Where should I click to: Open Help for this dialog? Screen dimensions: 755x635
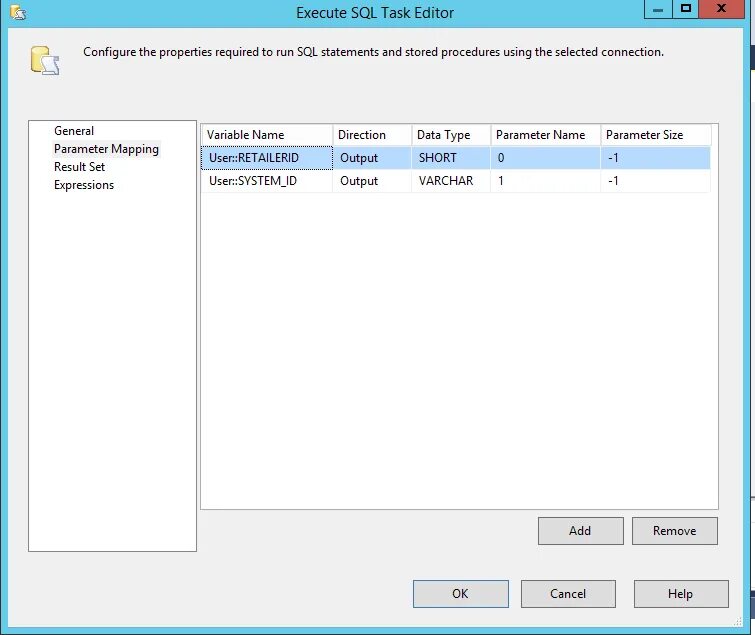[681, 594]
